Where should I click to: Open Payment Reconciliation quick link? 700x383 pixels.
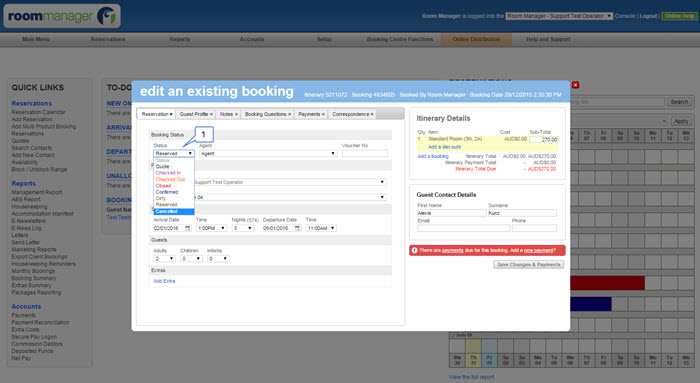pyautogui.click(x=40, y=323)
